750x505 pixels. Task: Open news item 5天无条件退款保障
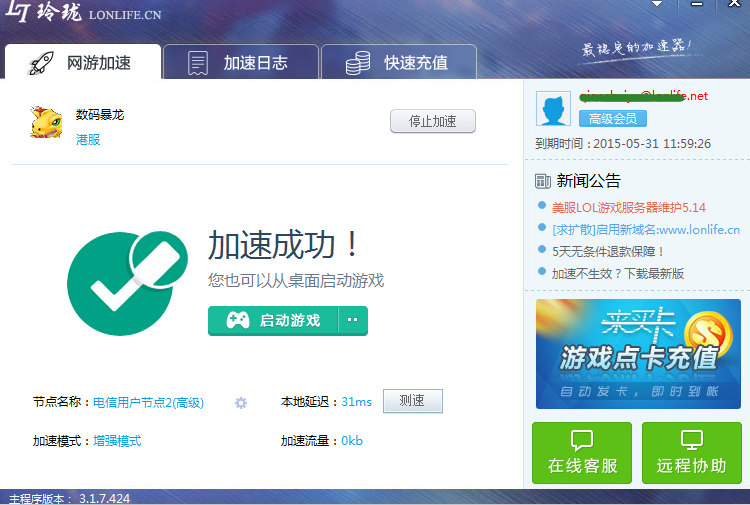[x=608, y=252]
